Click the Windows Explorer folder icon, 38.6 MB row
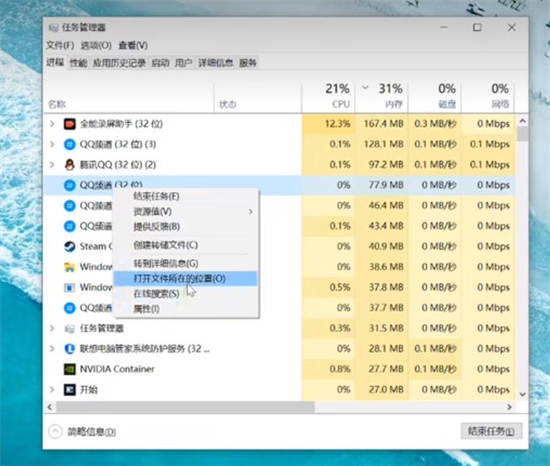Image resolution: width=550 pixels, height=466 pixels. 69,267
